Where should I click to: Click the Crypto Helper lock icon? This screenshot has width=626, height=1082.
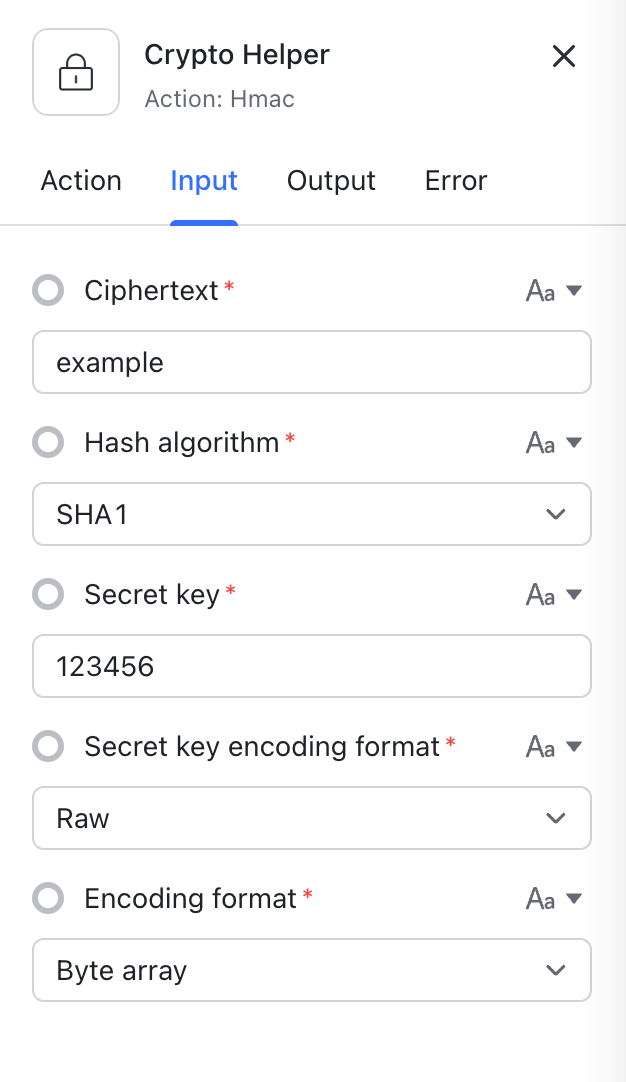pyautogui.click(x=76, y=72)
